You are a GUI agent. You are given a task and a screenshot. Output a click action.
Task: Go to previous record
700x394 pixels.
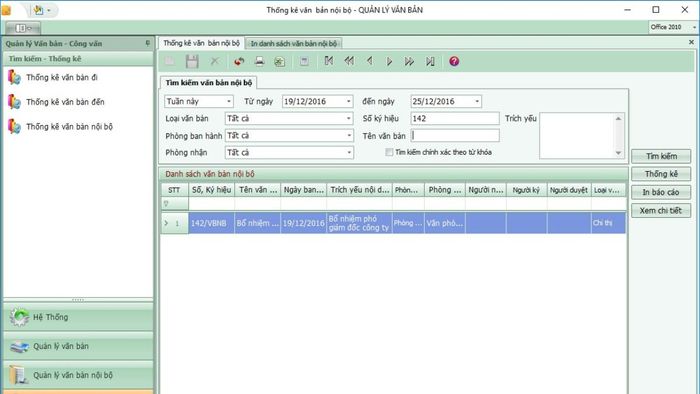tap(370, 61)
